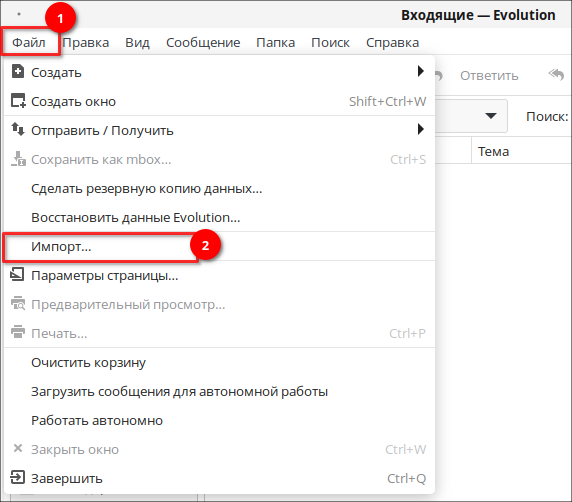Open the Сообщение menu

click(203, 43)
